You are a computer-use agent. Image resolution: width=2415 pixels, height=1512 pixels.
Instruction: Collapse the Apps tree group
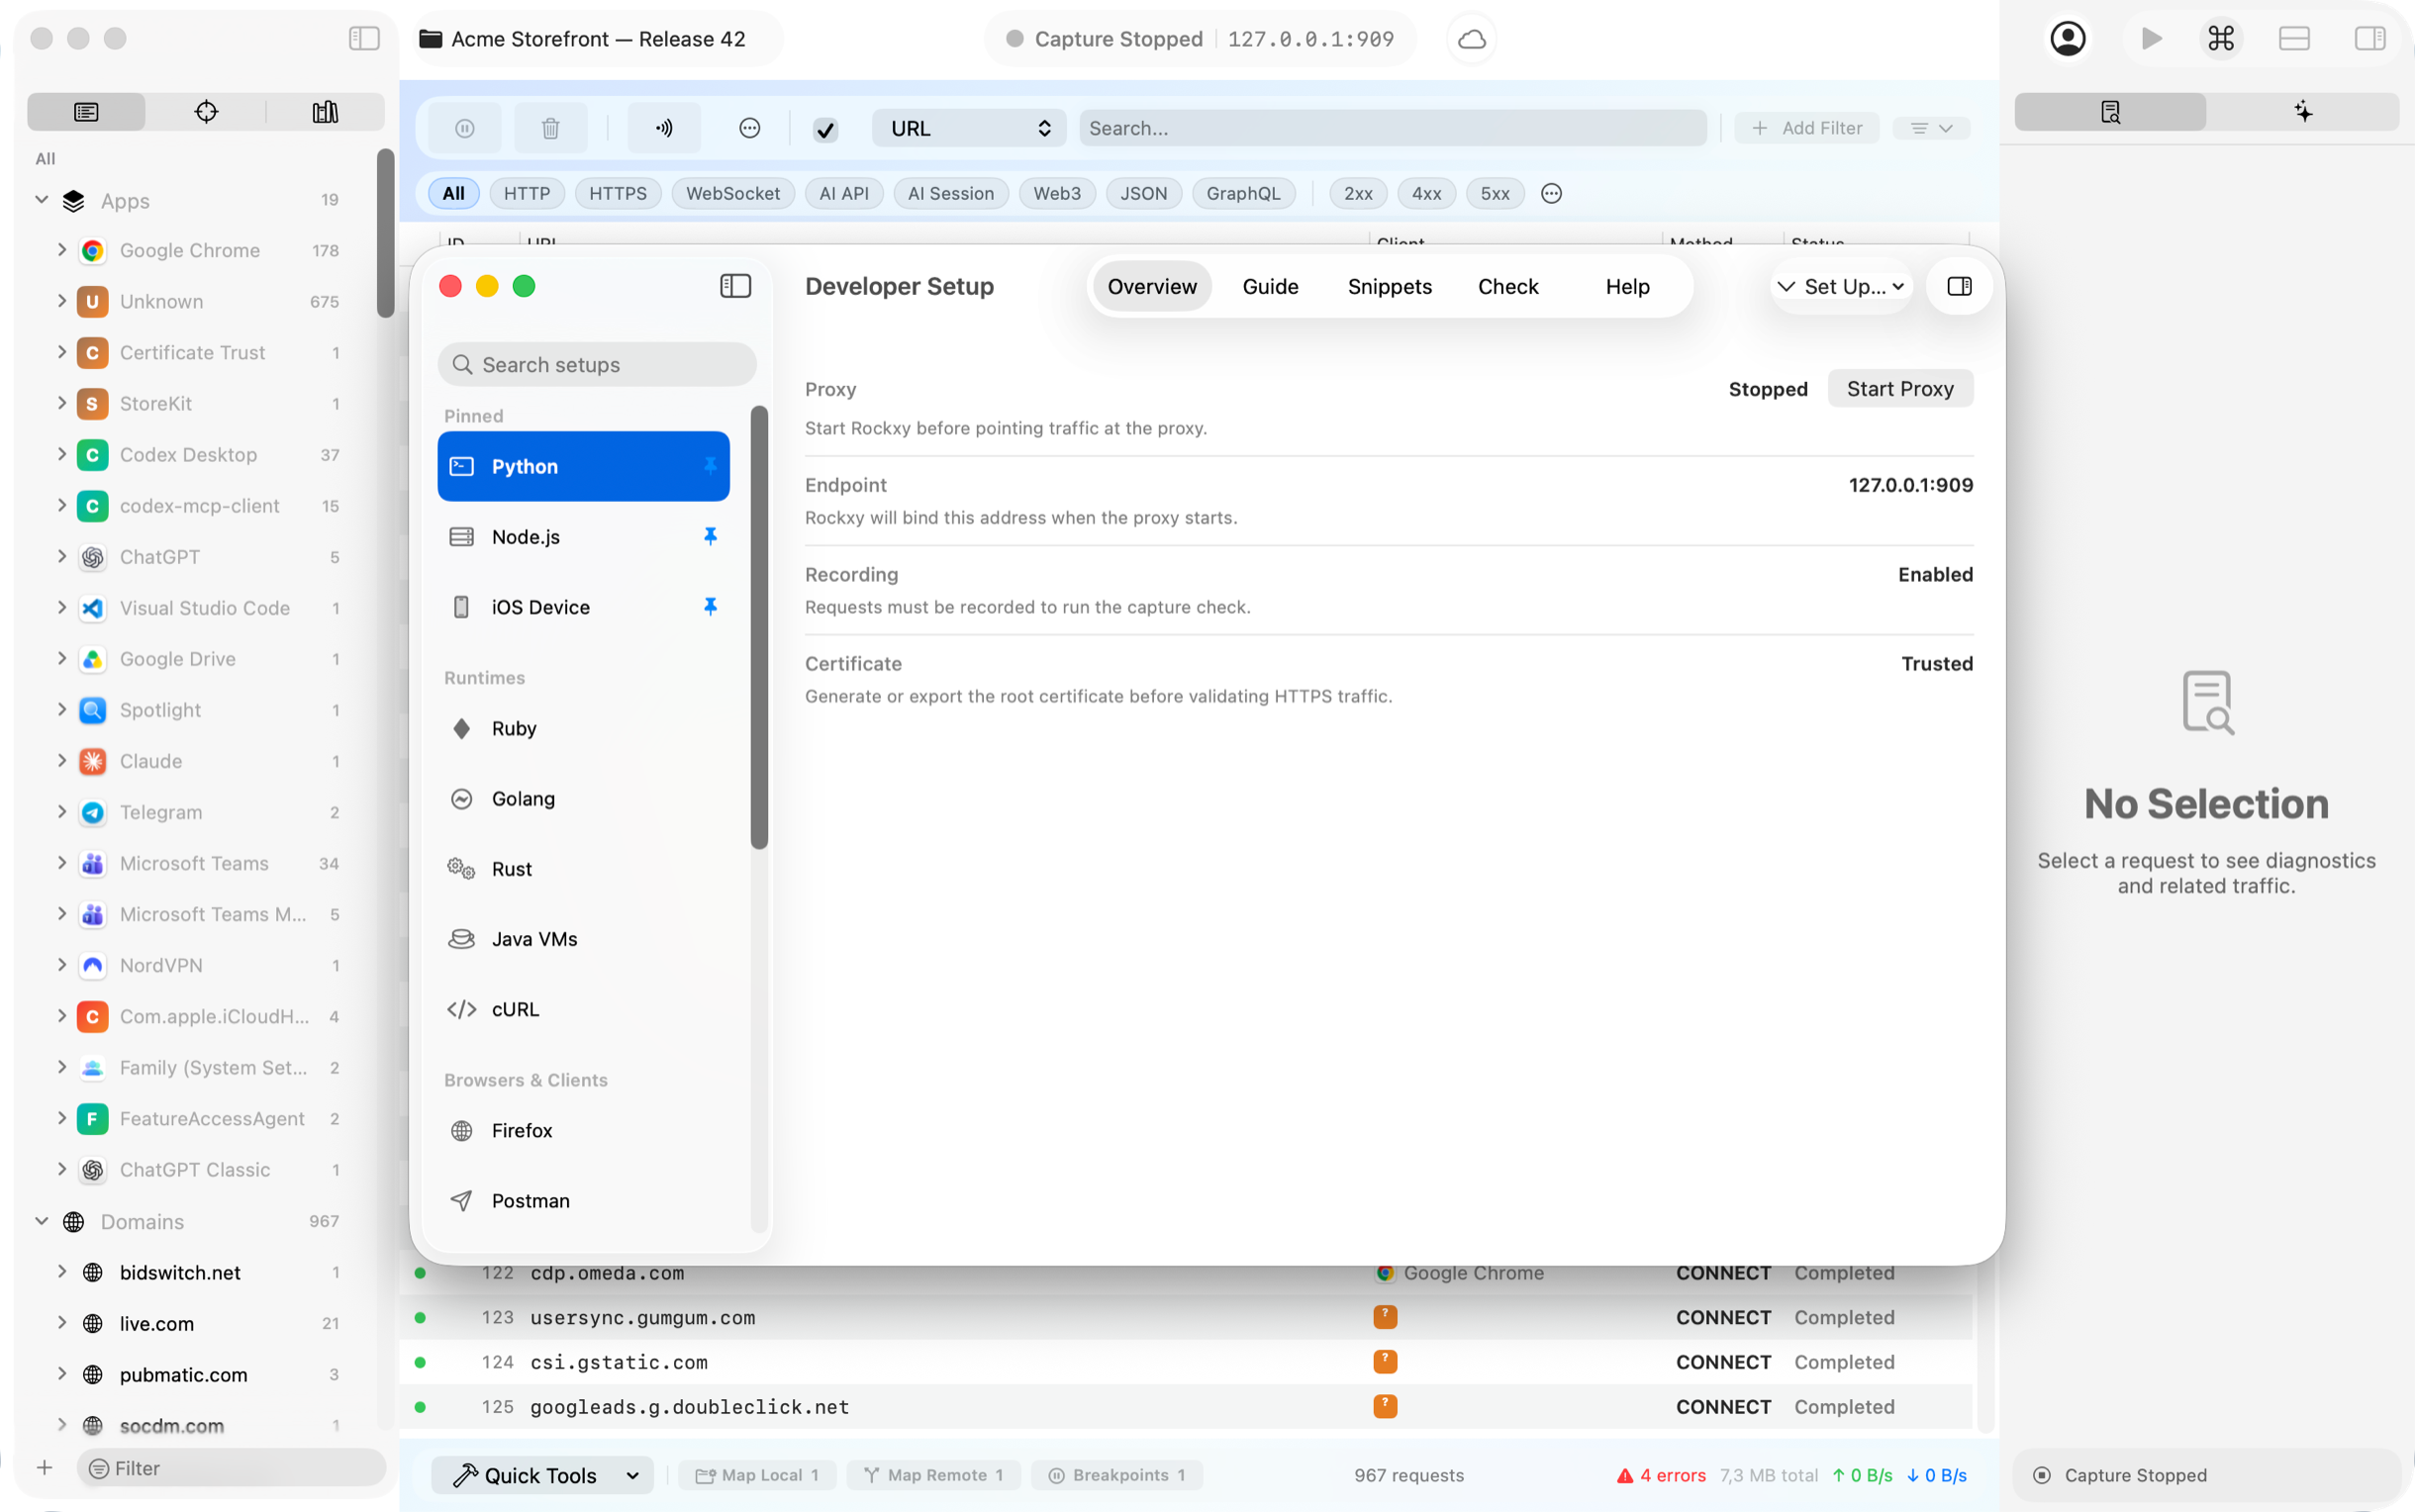pyautogui.click(x=41, y=200)
